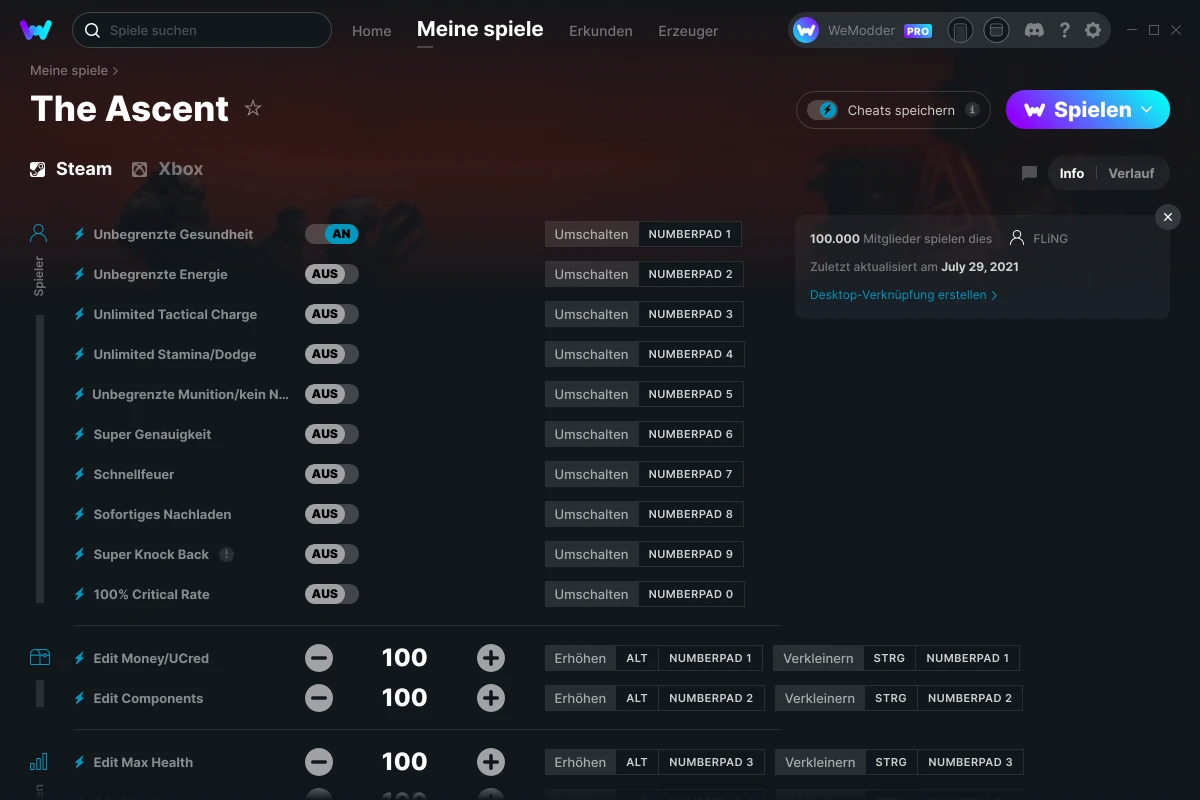The height and width of the screenshot is (800, 1200).
Task: Increase Edit Max Health with plus button
Action: [491, 762]
